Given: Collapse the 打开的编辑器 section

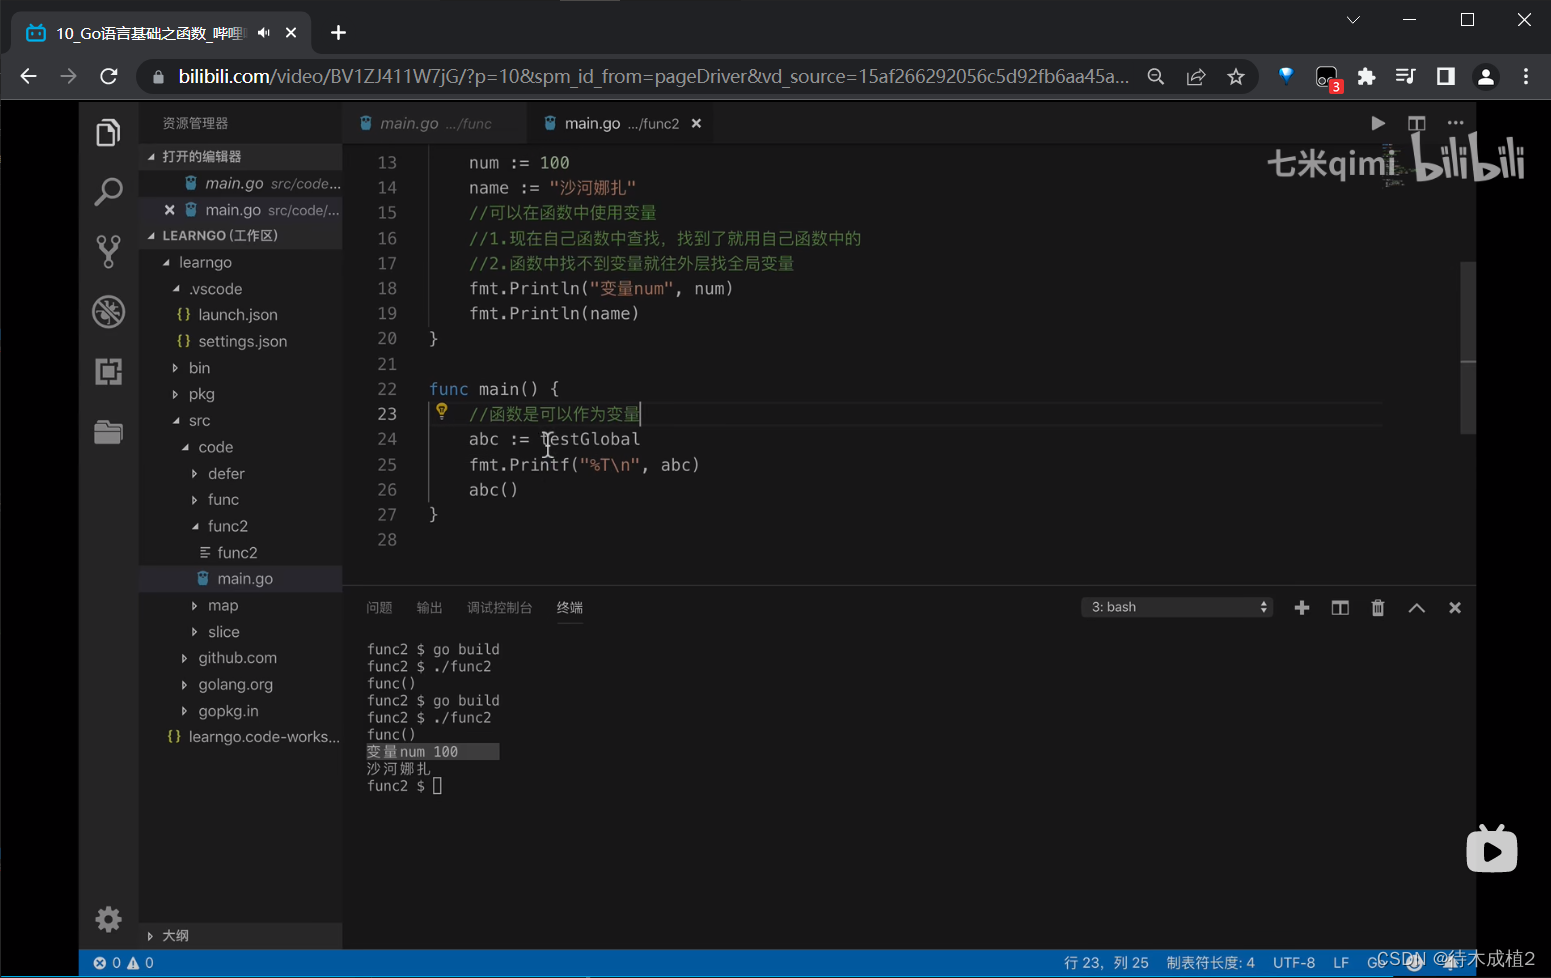Looking at the screenshot, I should coord(240,156).
